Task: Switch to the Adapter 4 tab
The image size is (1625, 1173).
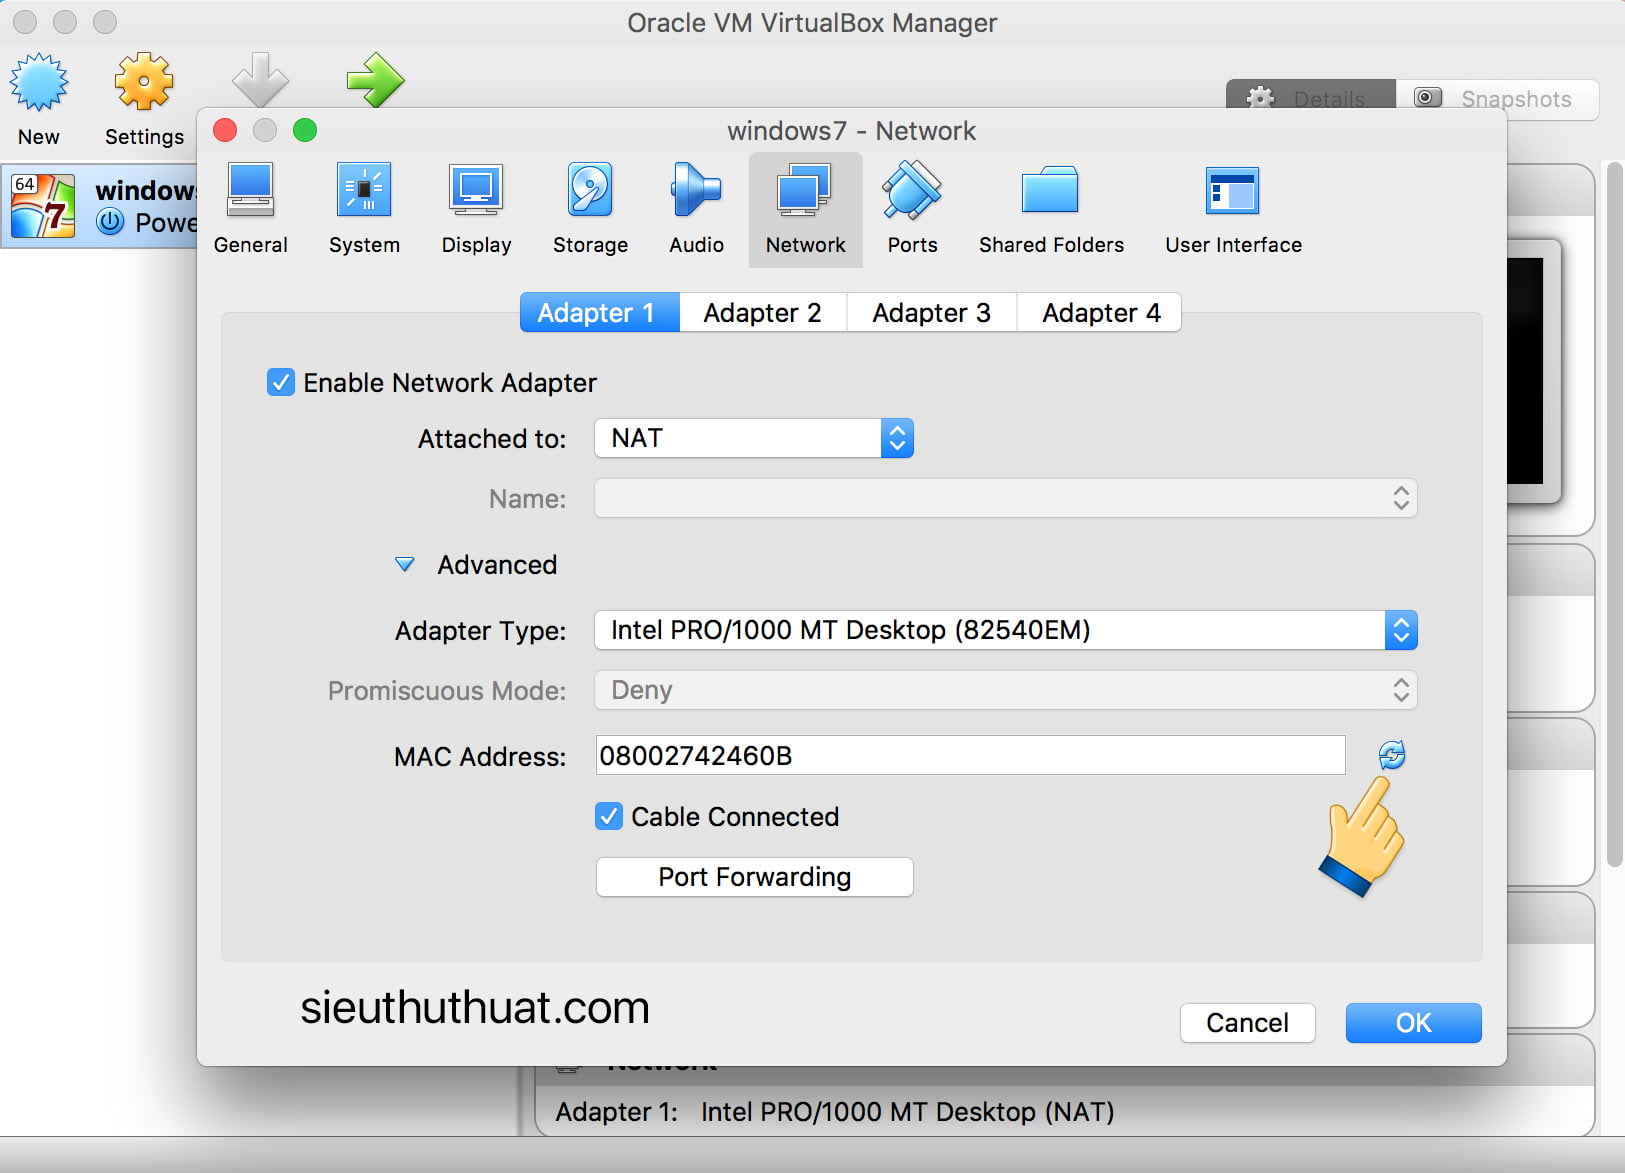Action: click(1100, 313)
